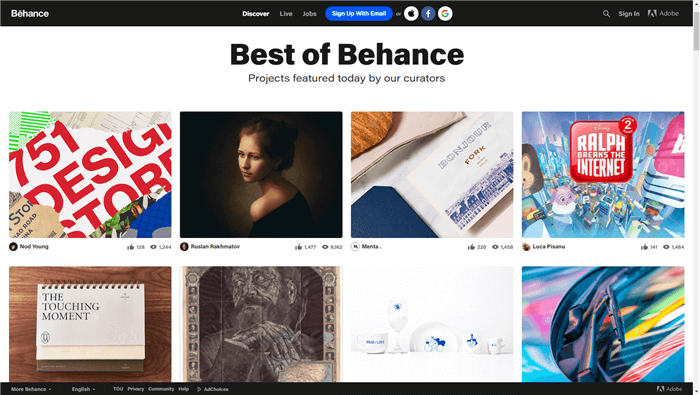Click Sign Up With Email button
Viewport: 700px width, 395px height.
(359, 13)
